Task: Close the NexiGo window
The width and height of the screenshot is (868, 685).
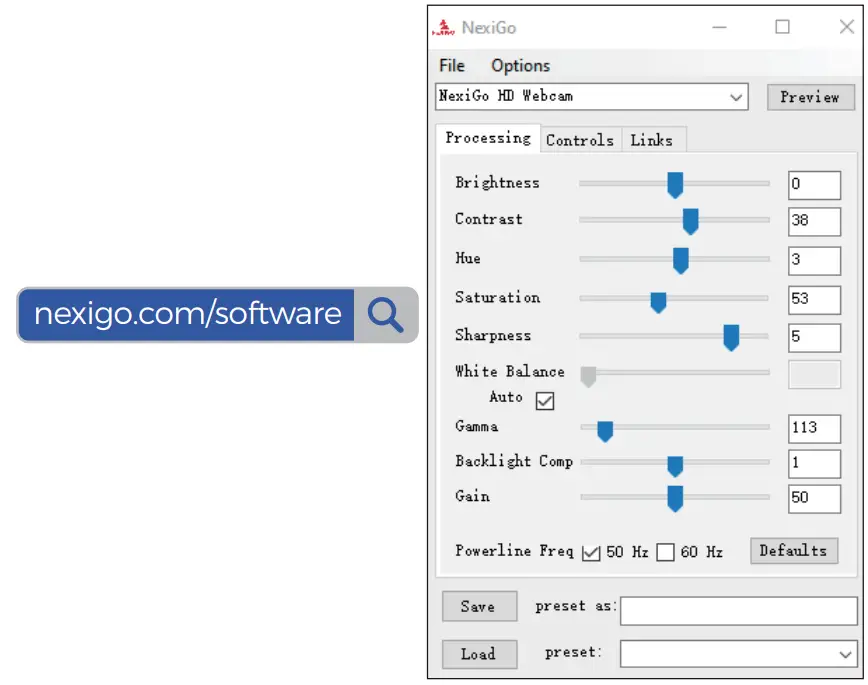Action: [x=846, y=27]
